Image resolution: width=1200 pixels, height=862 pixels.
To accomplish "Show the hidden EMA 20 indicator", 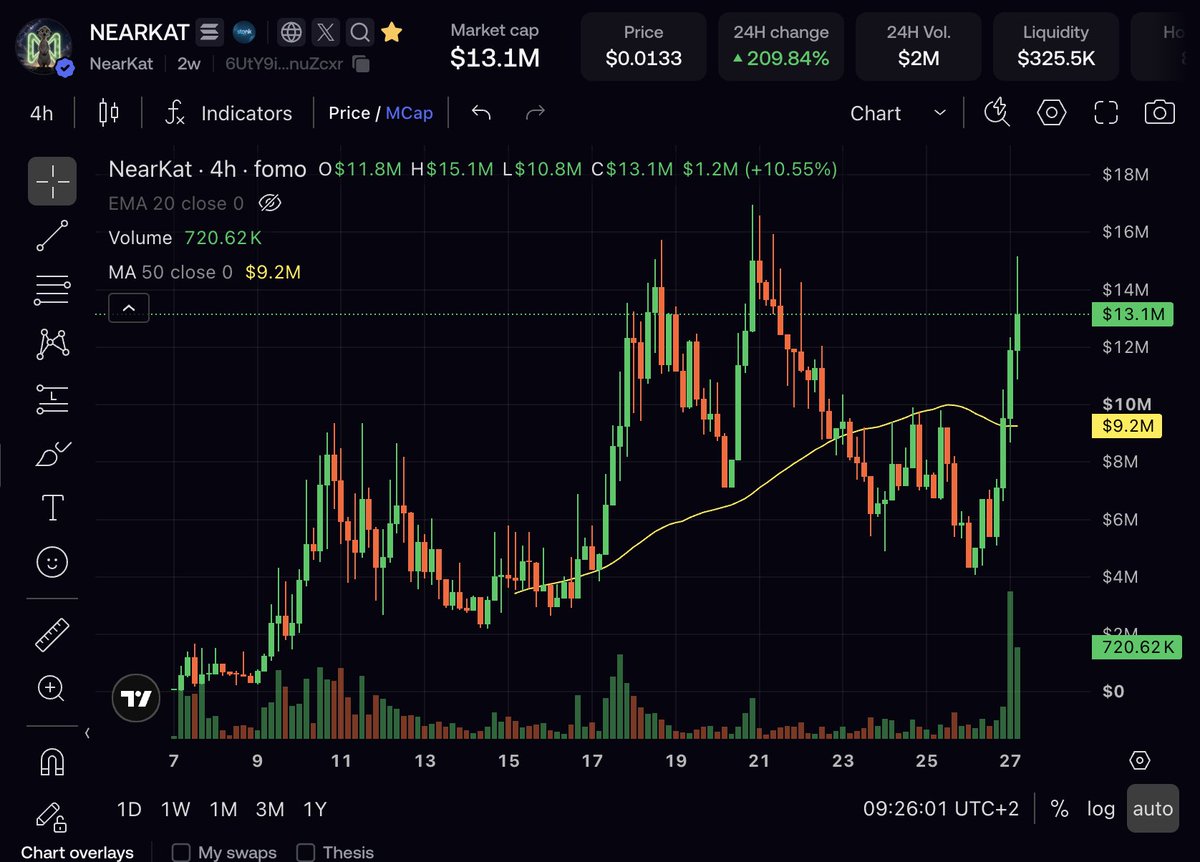I will click(x=269, y=204).
